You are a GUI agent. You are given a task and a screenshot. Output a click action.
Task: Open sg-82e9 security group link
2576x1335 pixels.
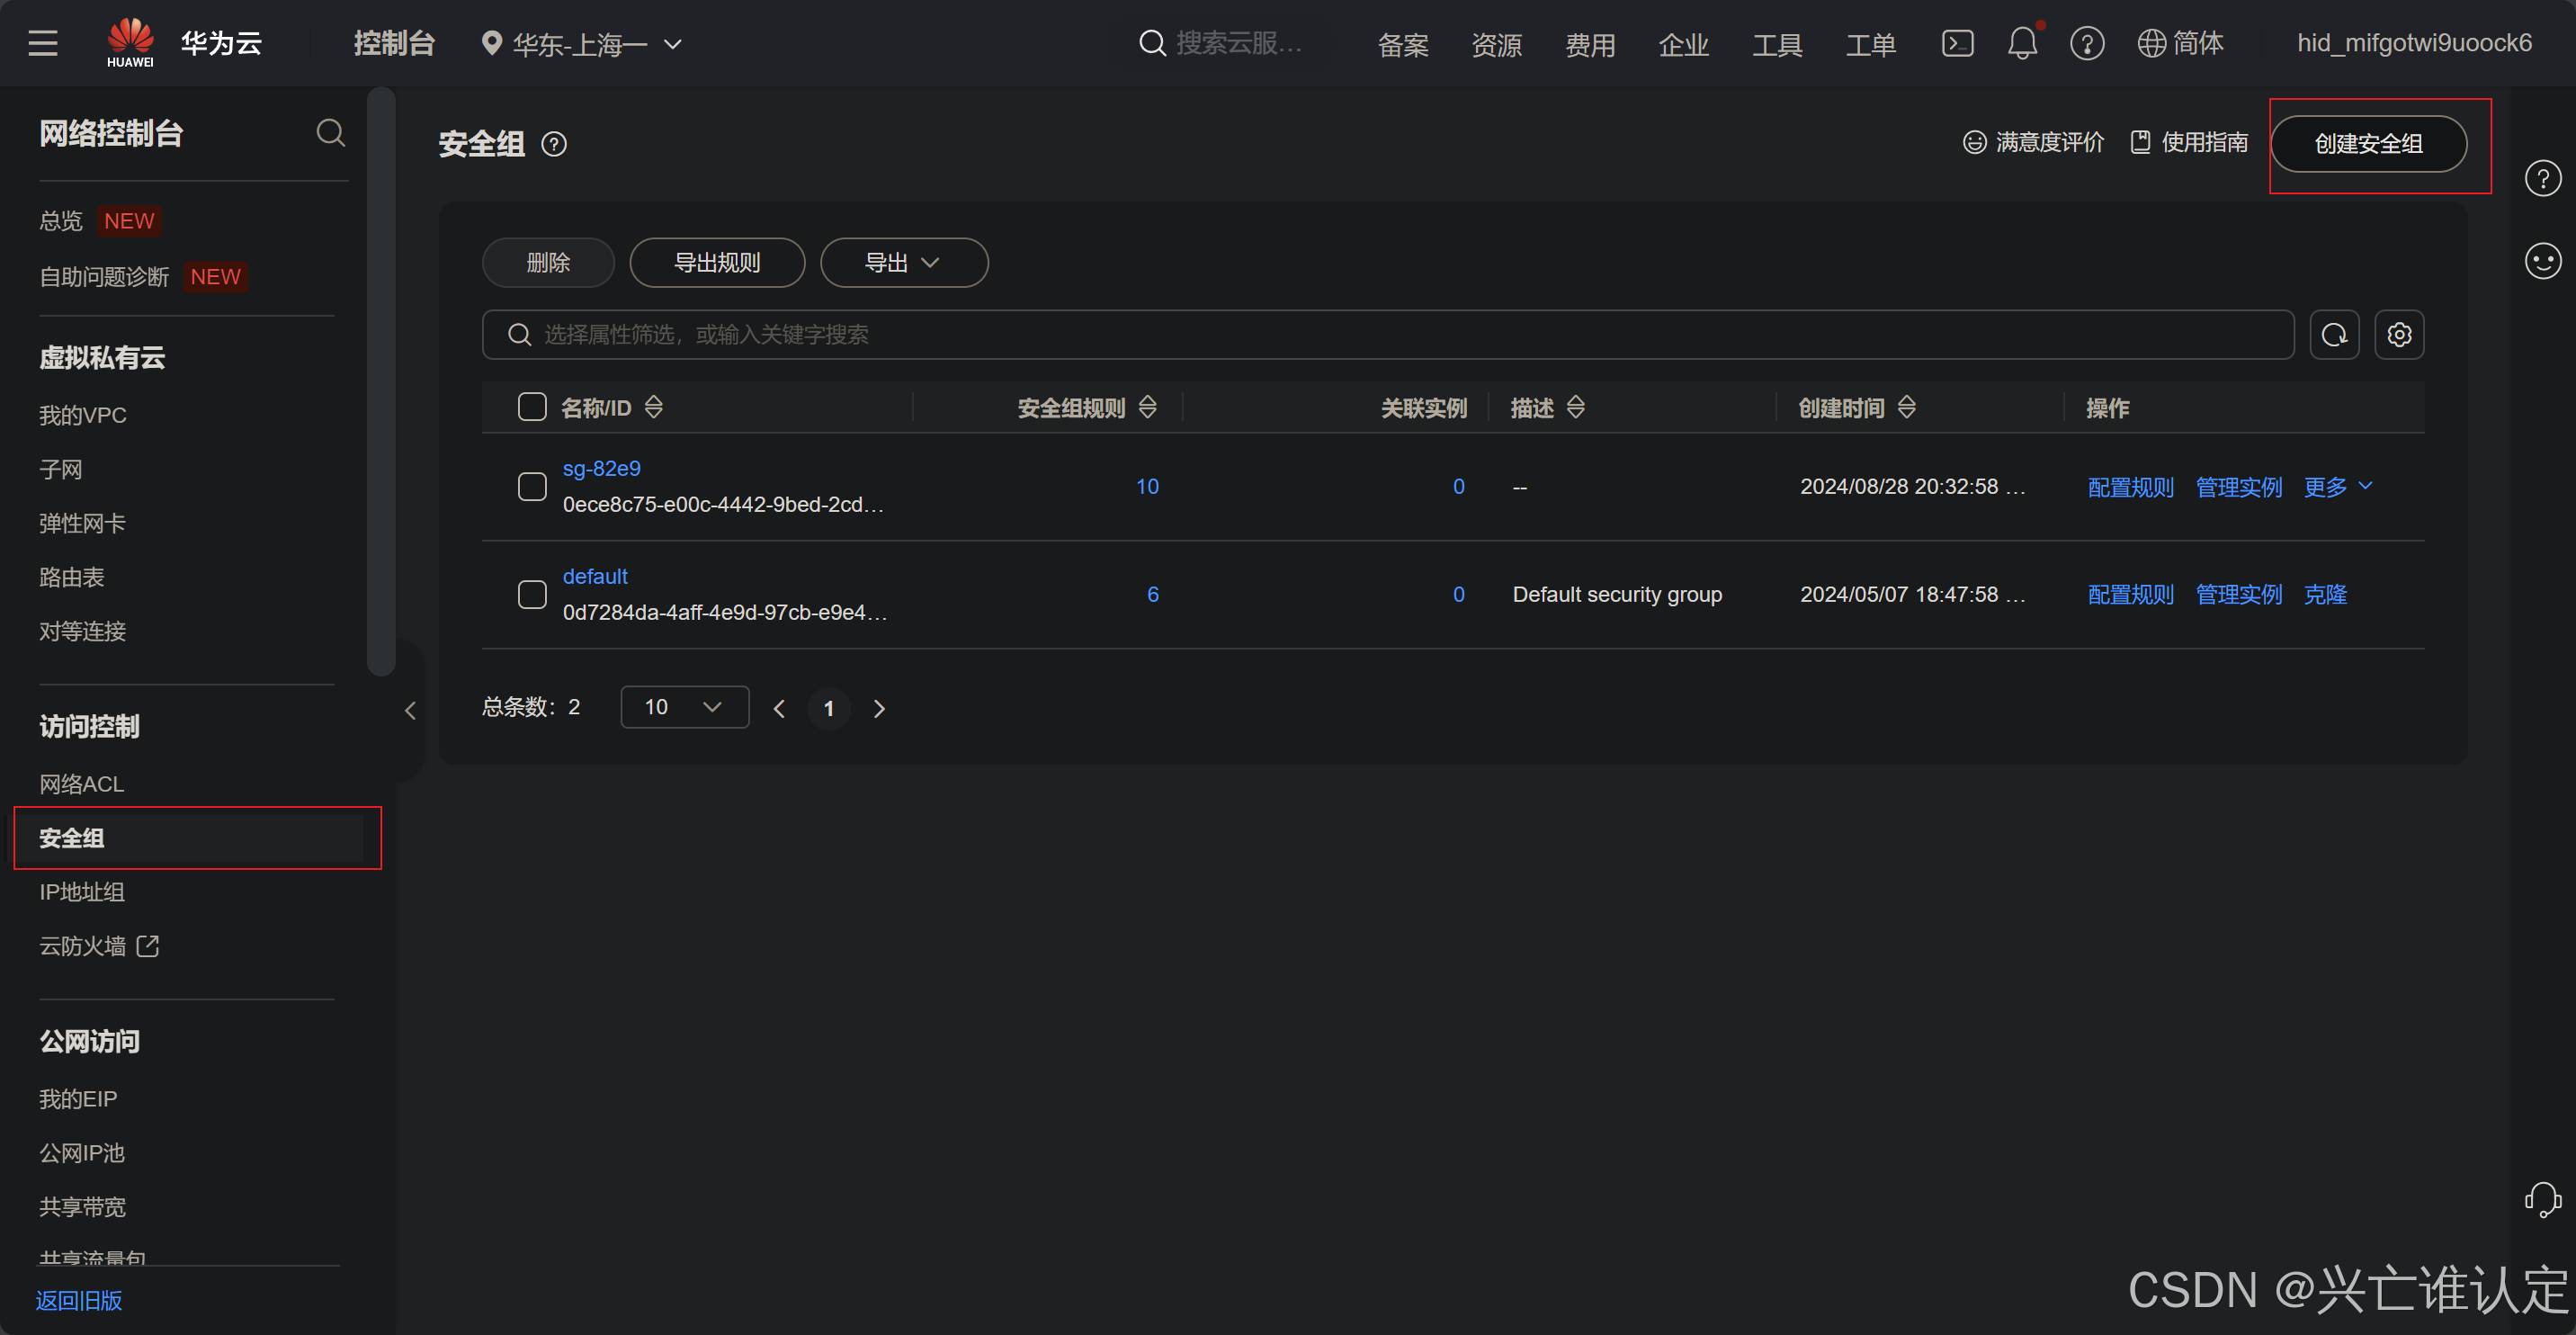(601, 468)
